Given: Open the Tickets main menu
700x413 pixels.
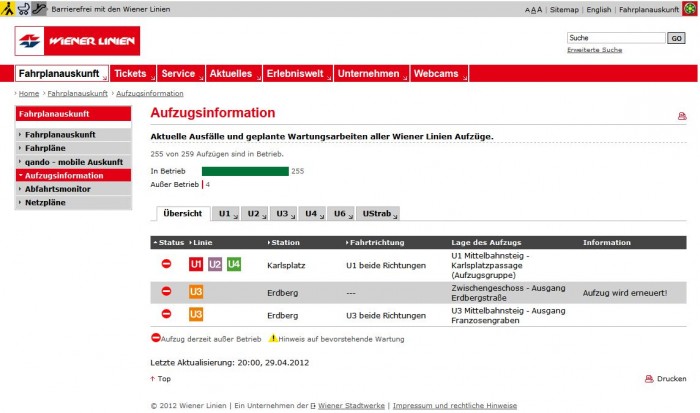Looking at the screenshot, I should point(133,74).
